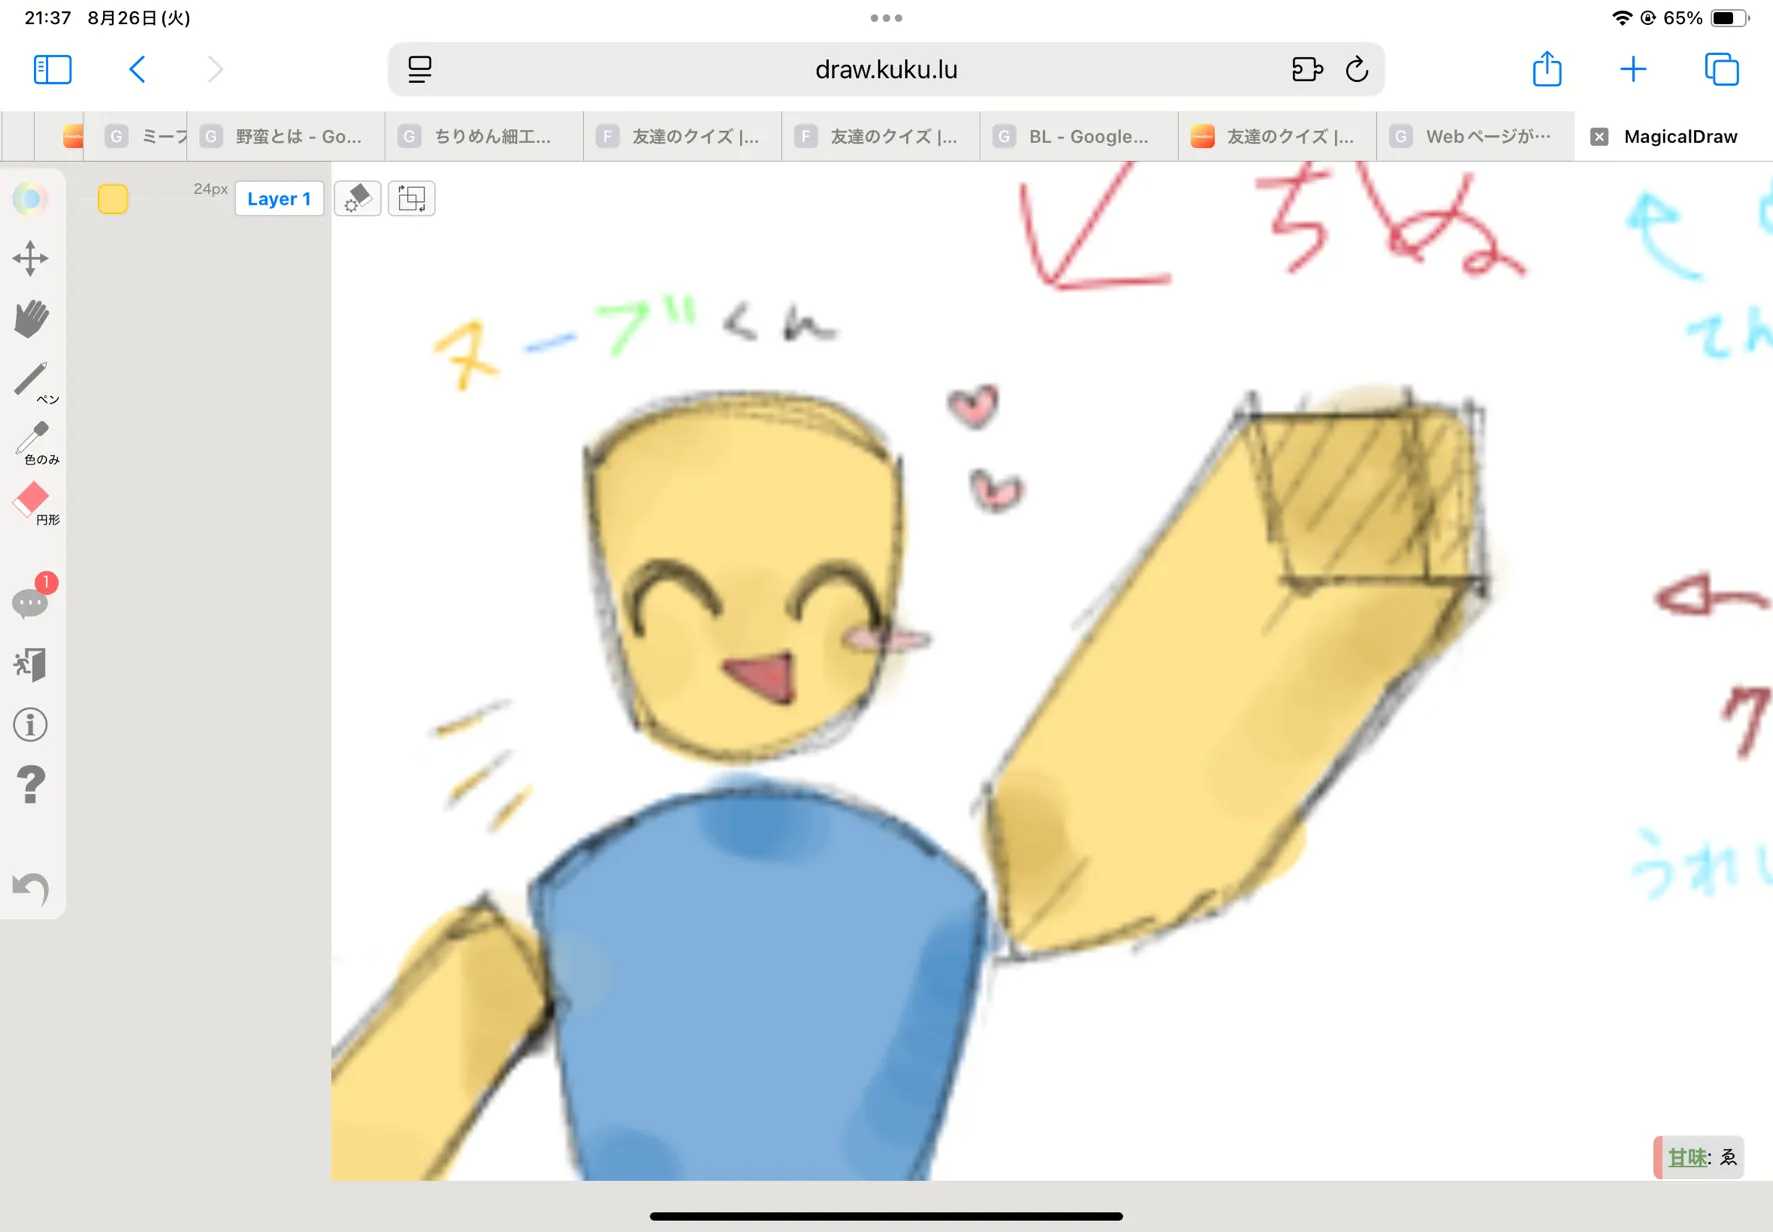This screenshot has height=1232, width=1773.
Task: Click the yellow current color swatch
Action: pos(113,198)
